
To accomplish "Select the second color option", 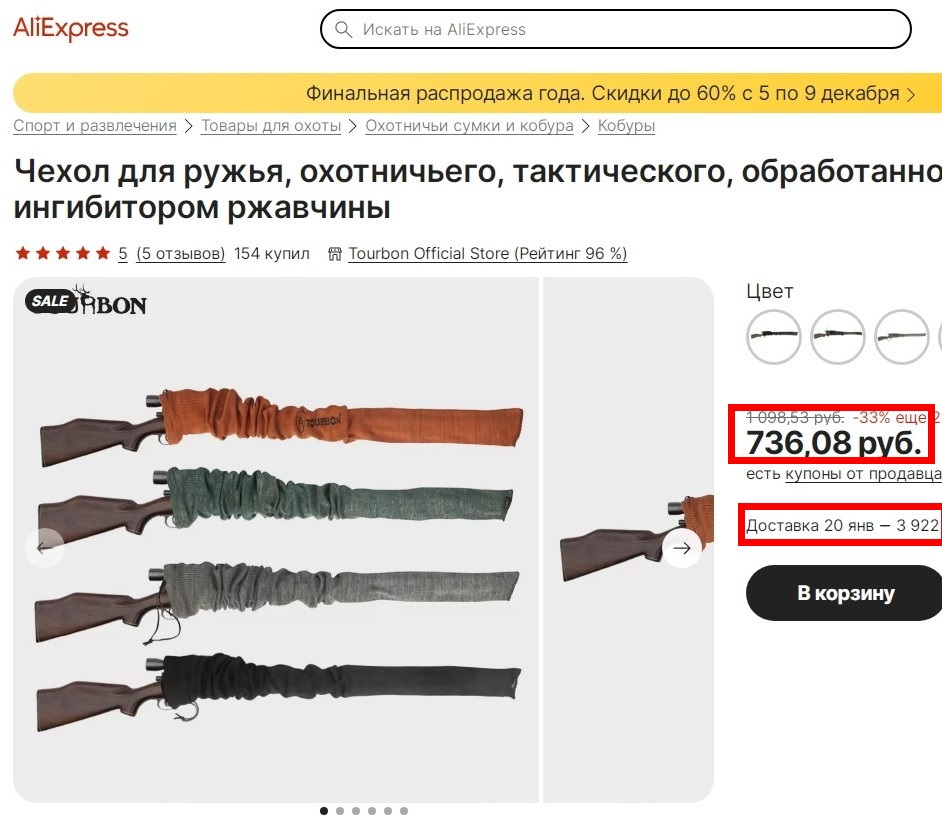I will point(838,337).
